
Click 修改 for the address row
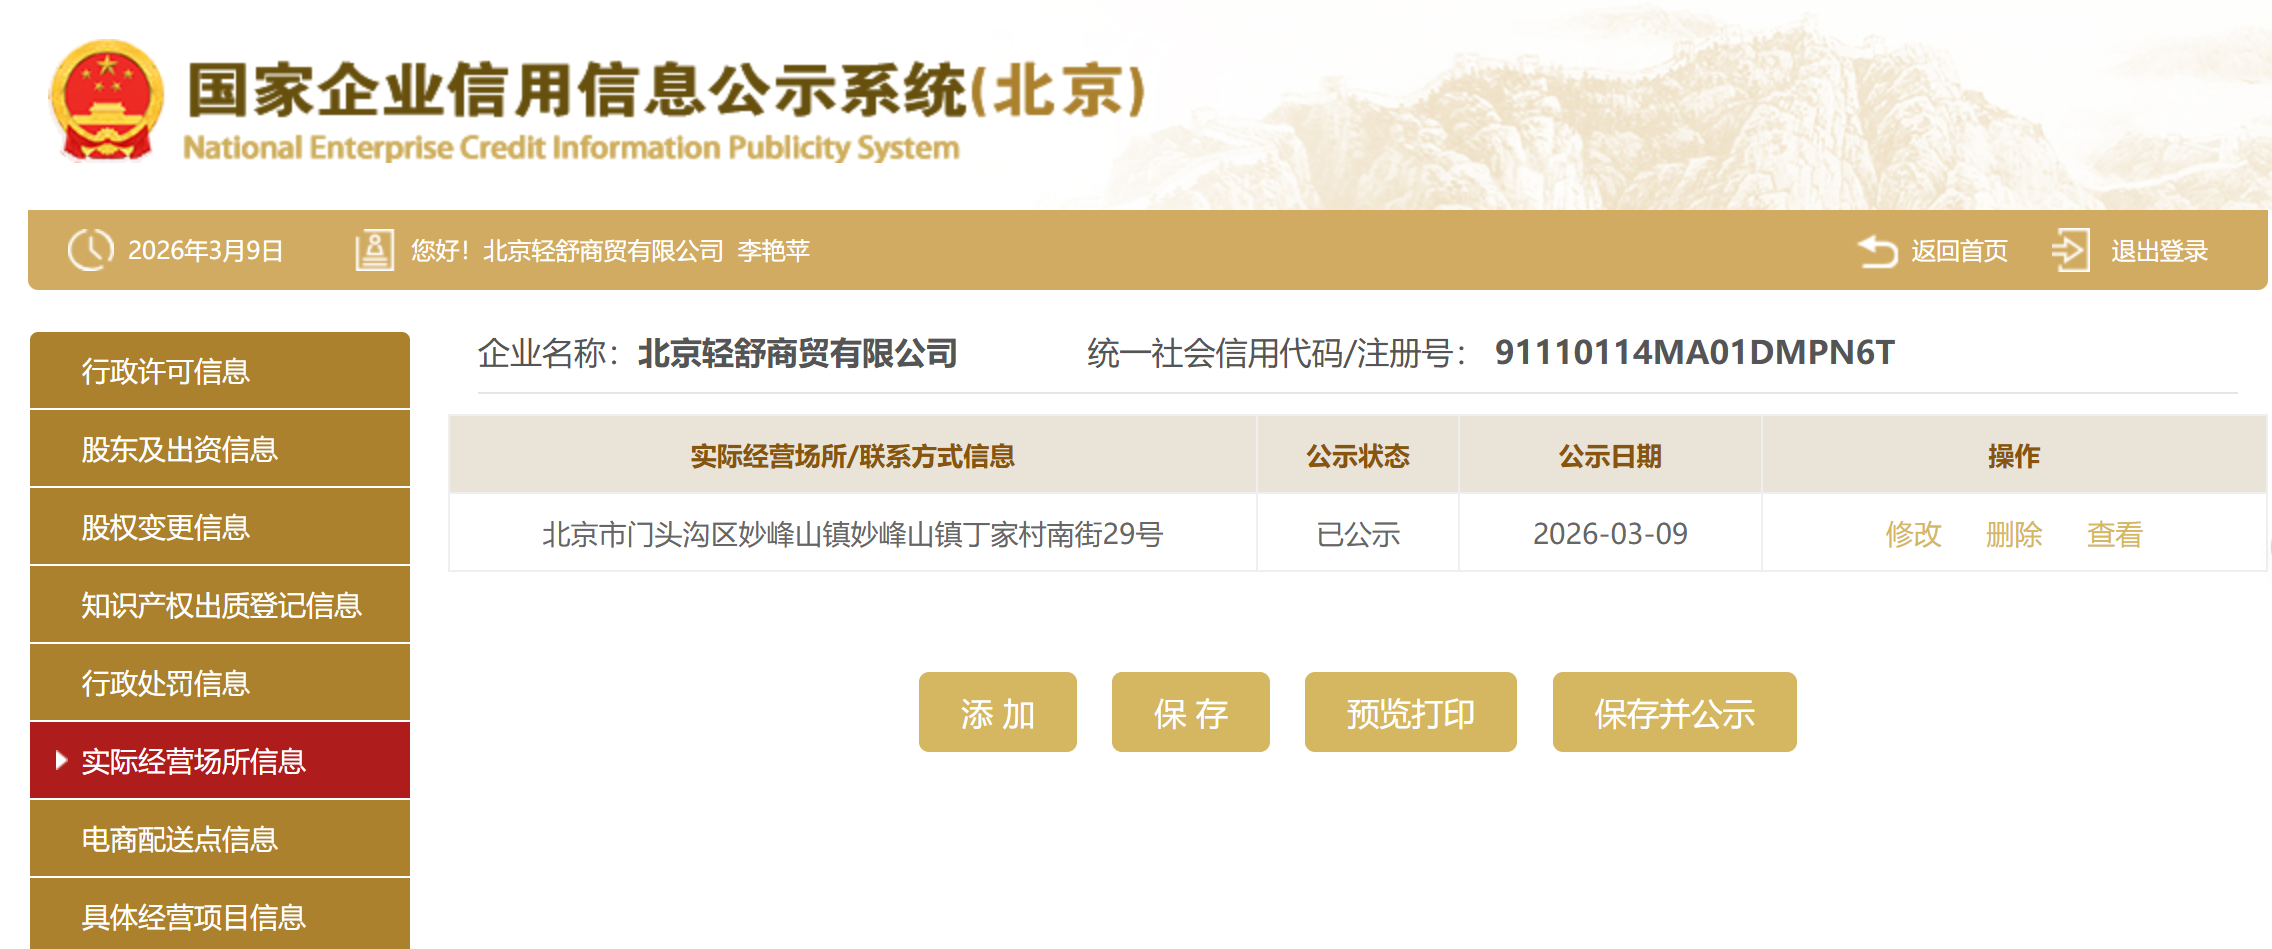(x=1913, y=534)
